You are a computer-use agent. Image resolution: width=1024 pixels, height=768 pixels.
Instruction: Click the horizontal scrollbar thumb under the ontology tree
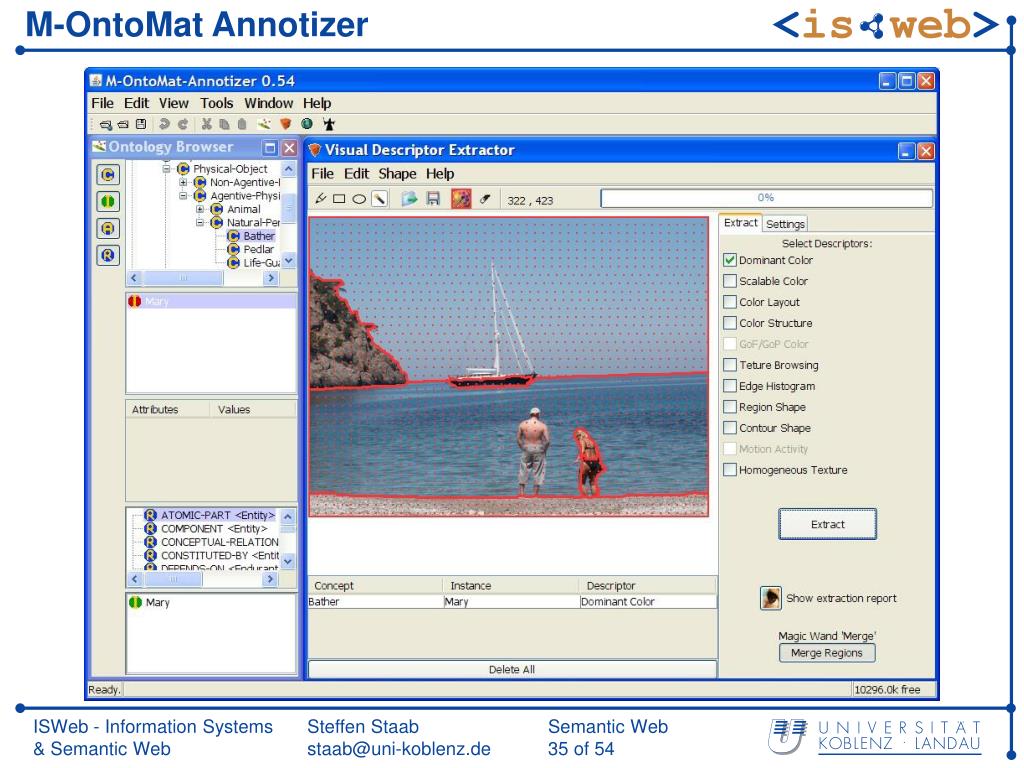[x=184, y=278]
